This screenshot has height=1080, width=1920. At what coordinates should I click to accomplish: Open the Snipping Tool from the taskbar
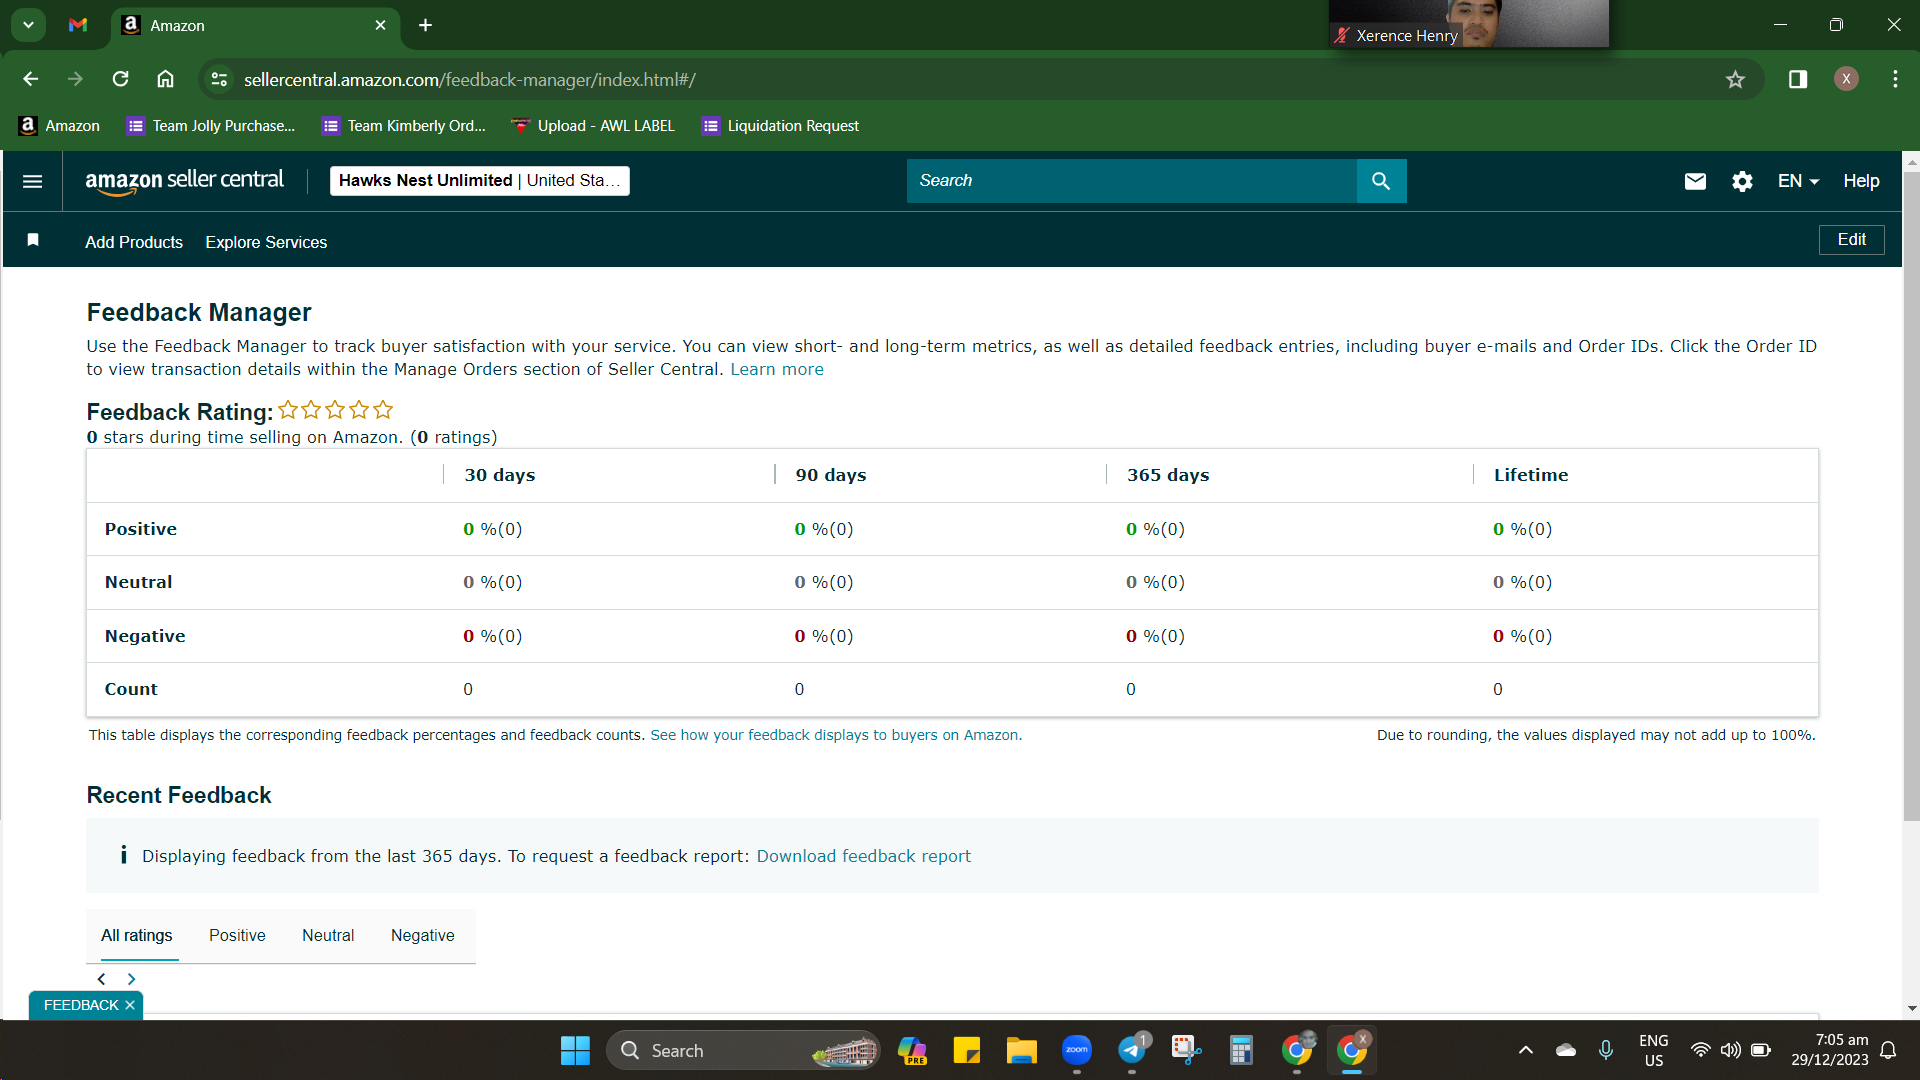1186,1051
